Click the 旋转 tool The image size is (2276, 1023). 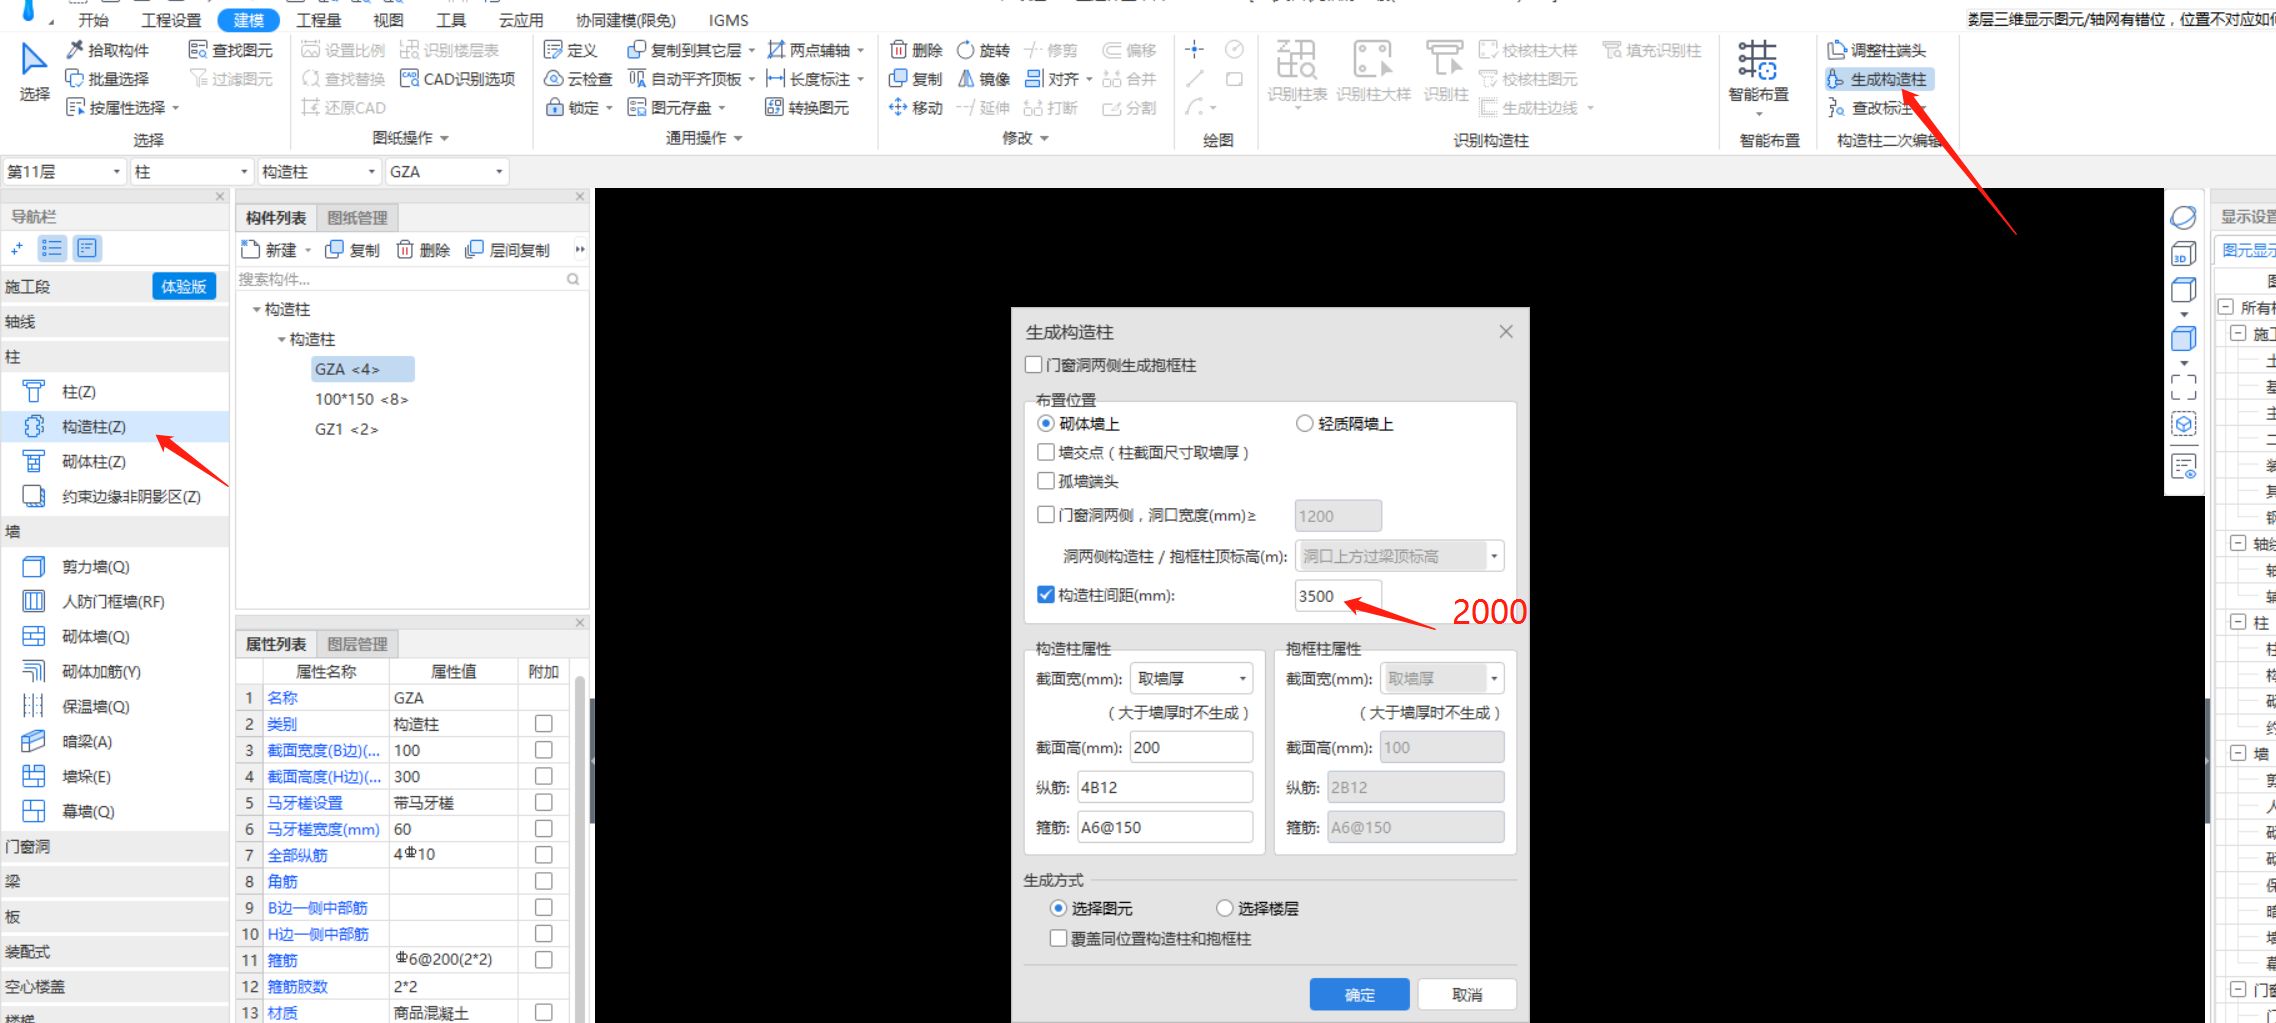coord(984,50)
